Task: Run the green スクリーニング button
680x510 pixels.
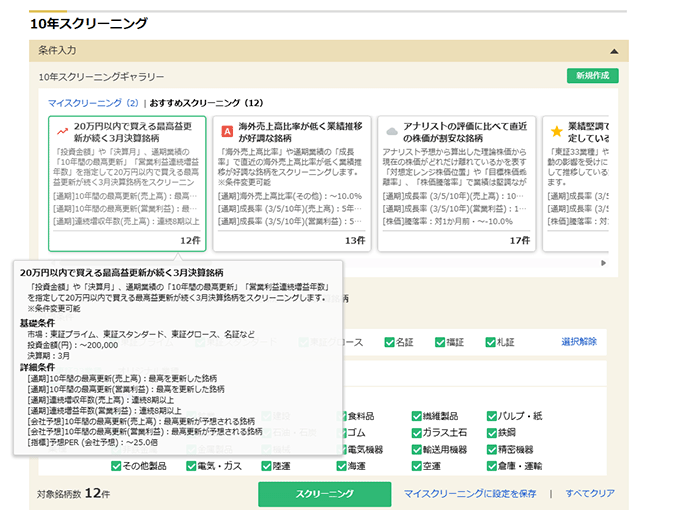Action: coord(324,494)
